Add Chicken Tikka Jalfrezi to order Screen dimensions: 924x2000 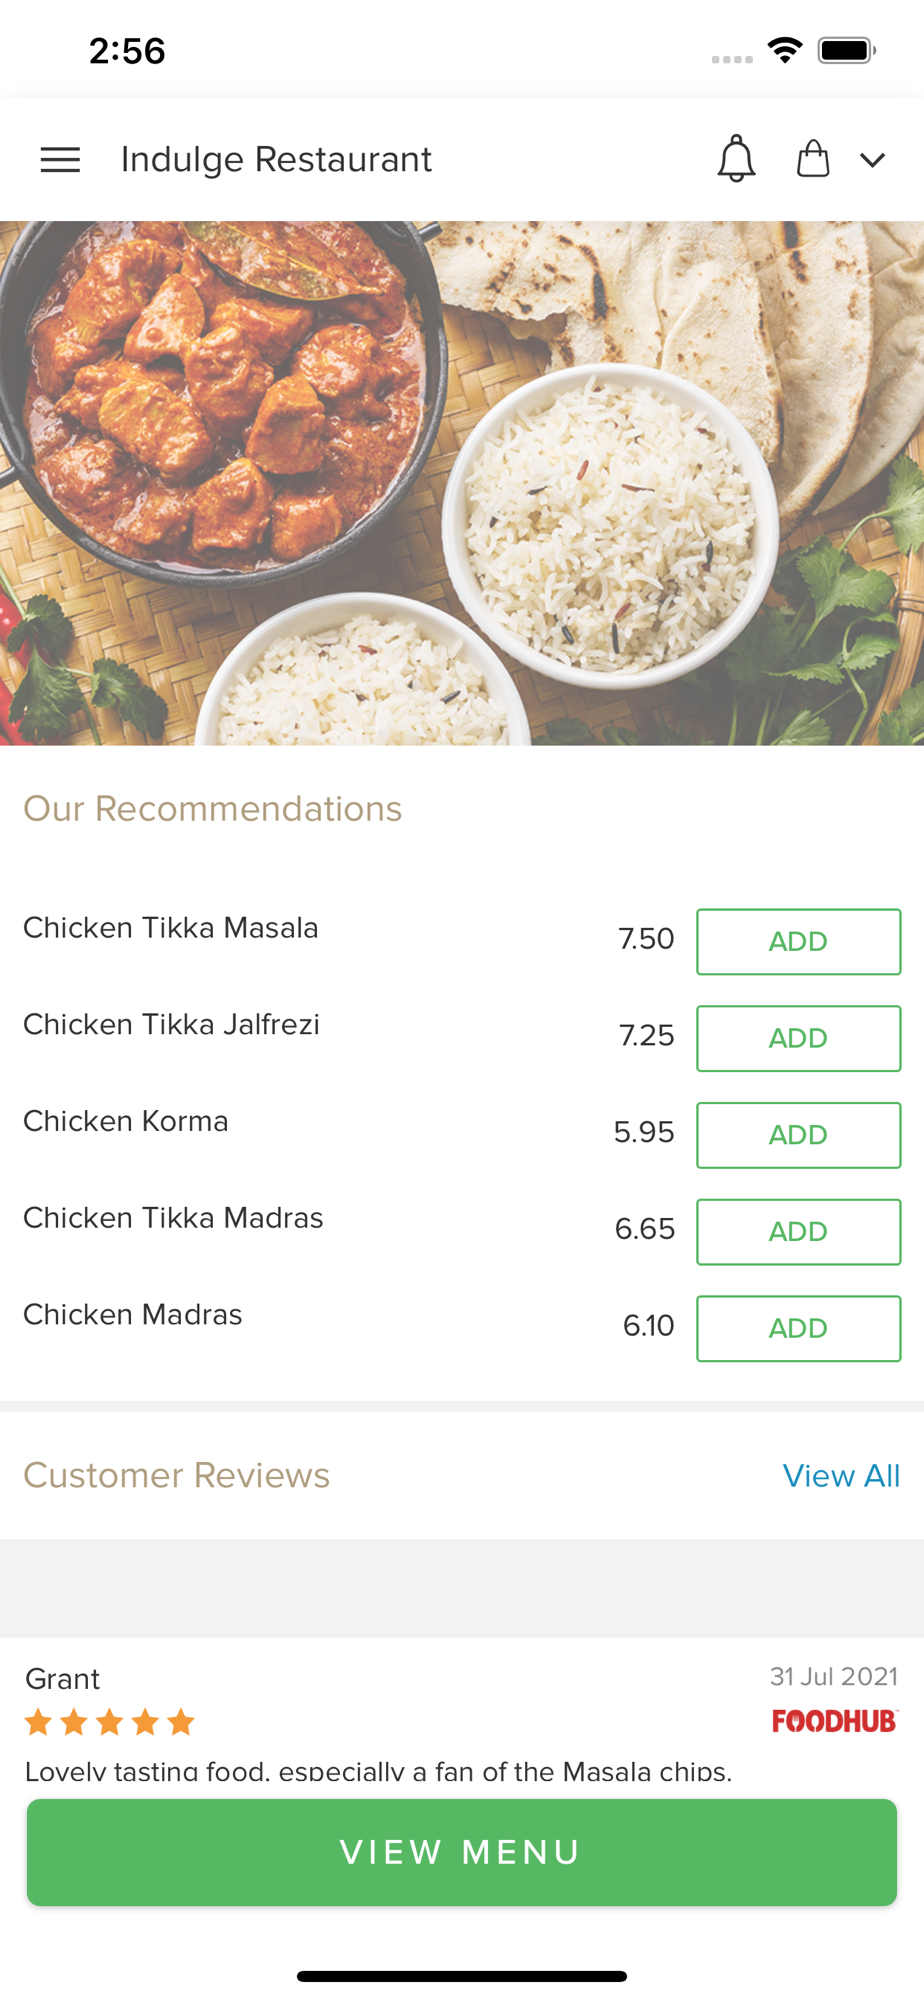click(798, 1038)
